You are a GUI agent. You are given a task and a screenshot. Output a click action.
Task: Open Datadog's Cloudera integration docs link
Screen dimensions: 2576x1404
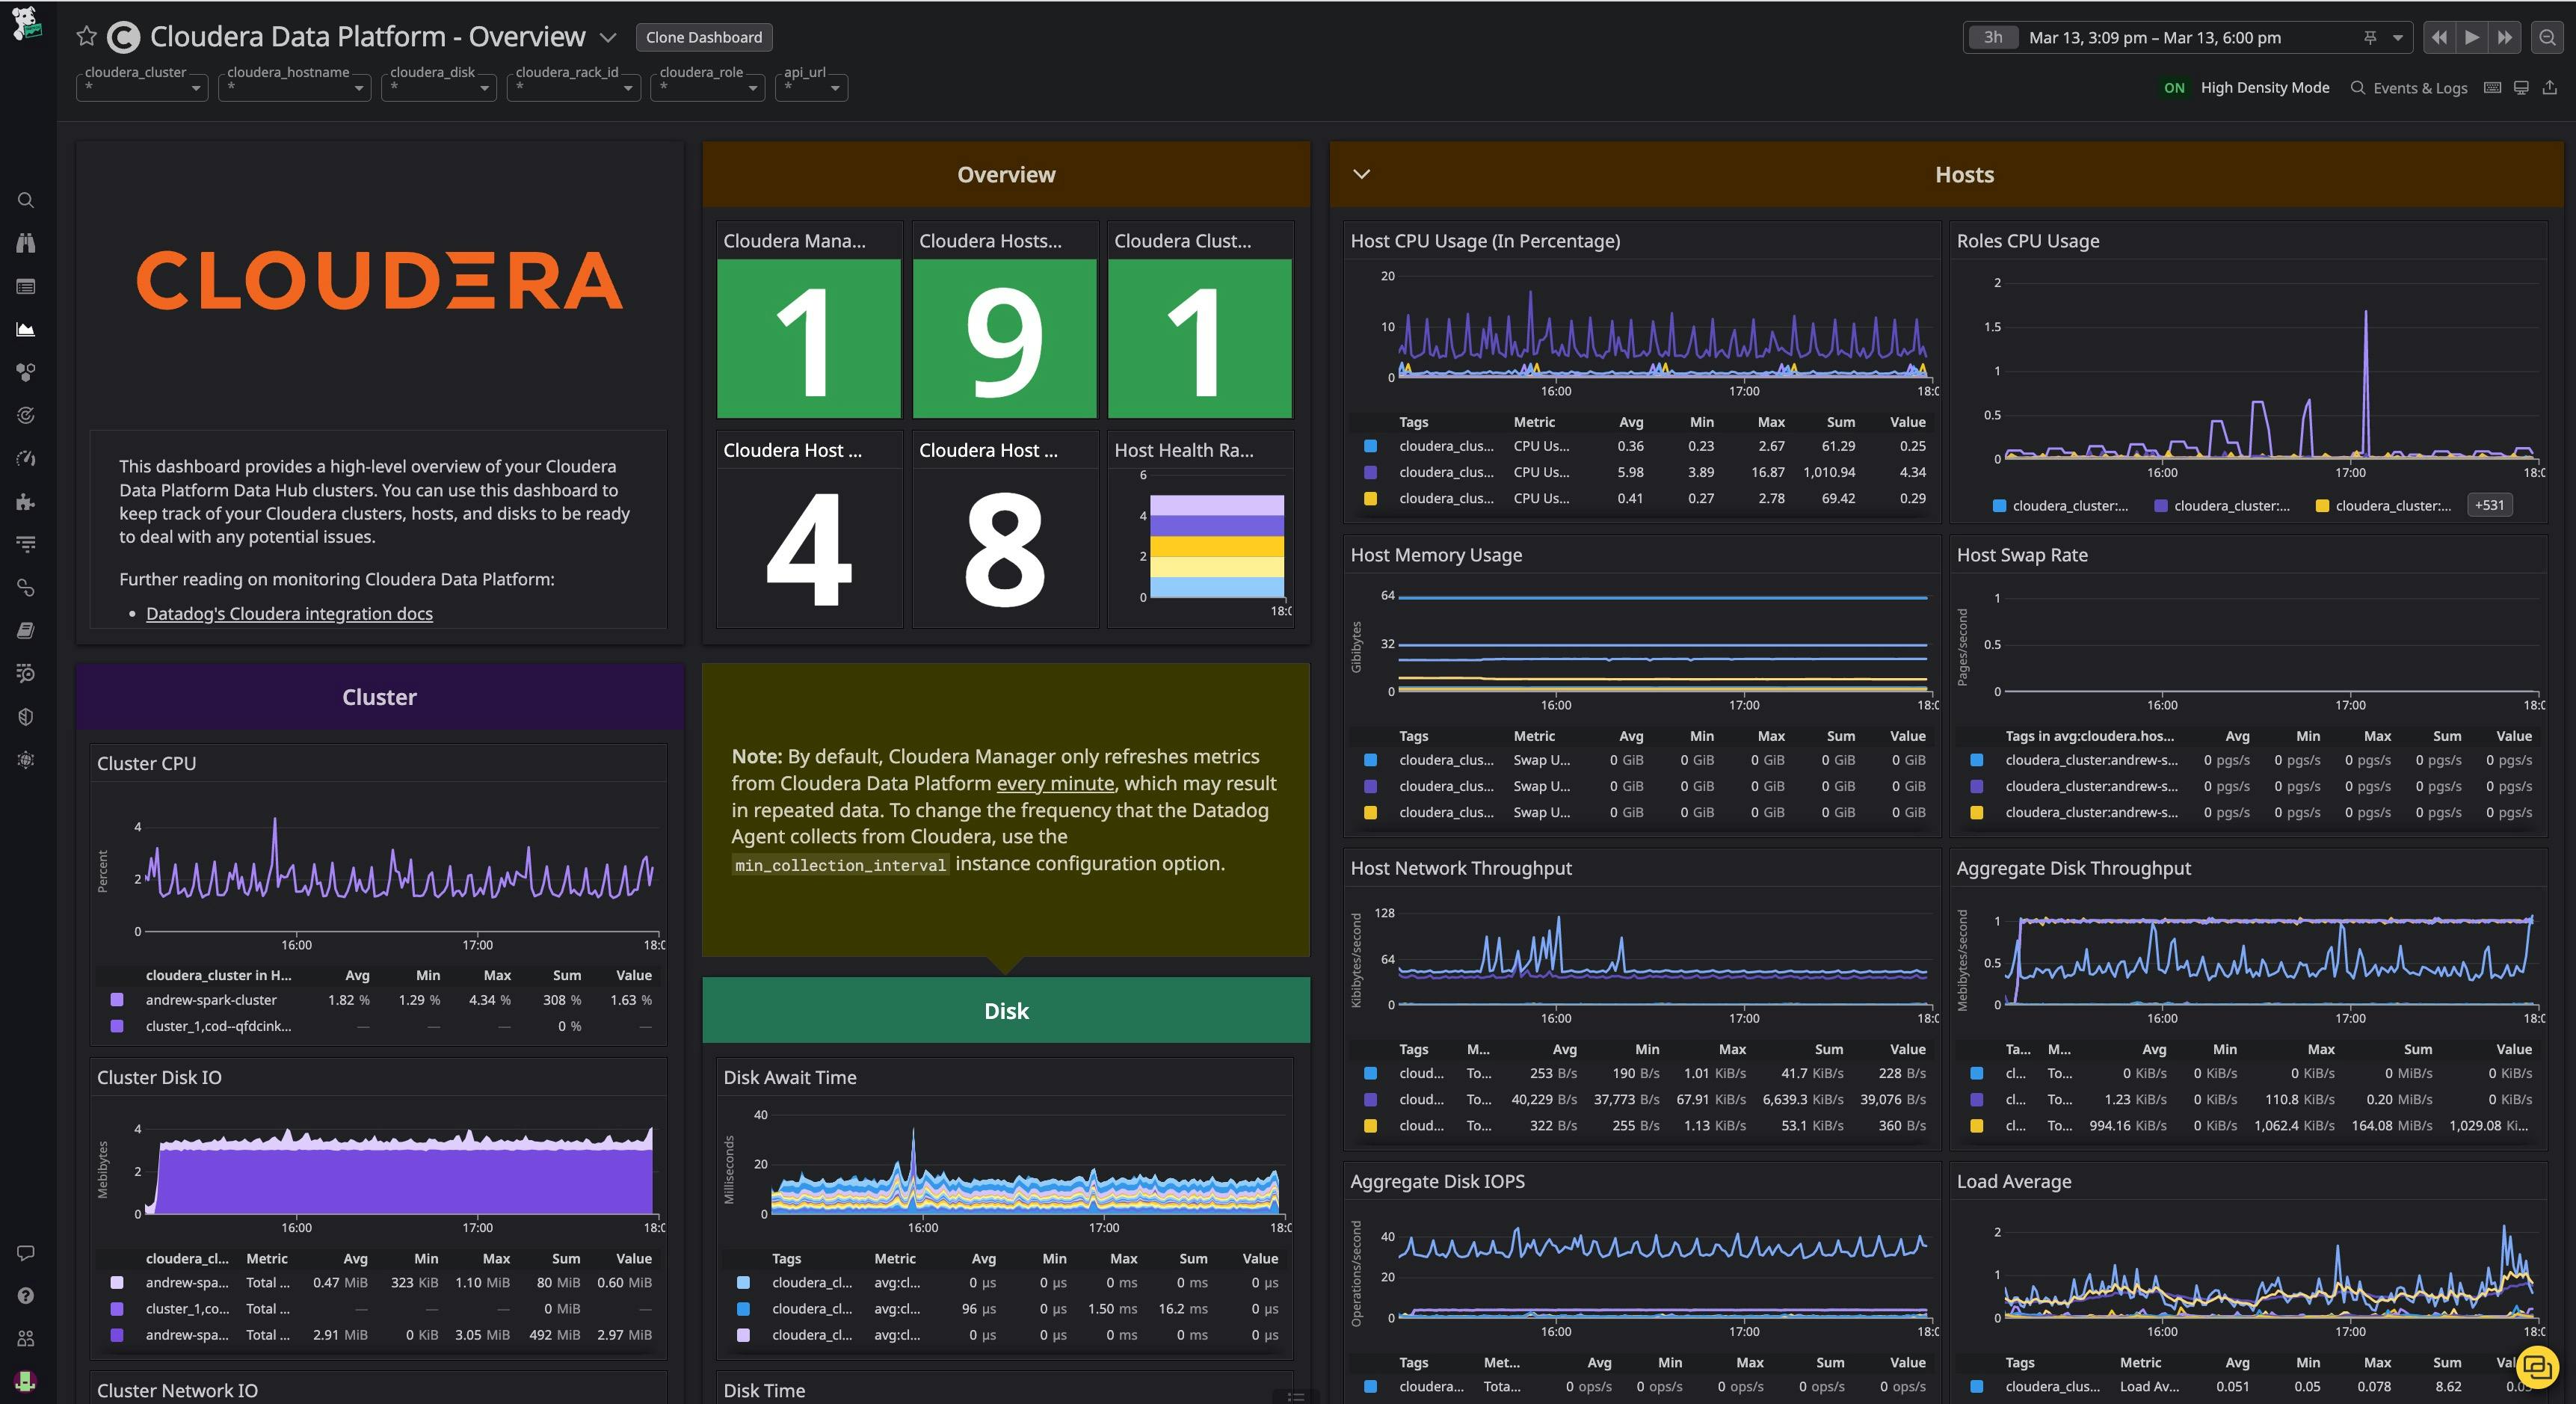[x=289, y=613]
